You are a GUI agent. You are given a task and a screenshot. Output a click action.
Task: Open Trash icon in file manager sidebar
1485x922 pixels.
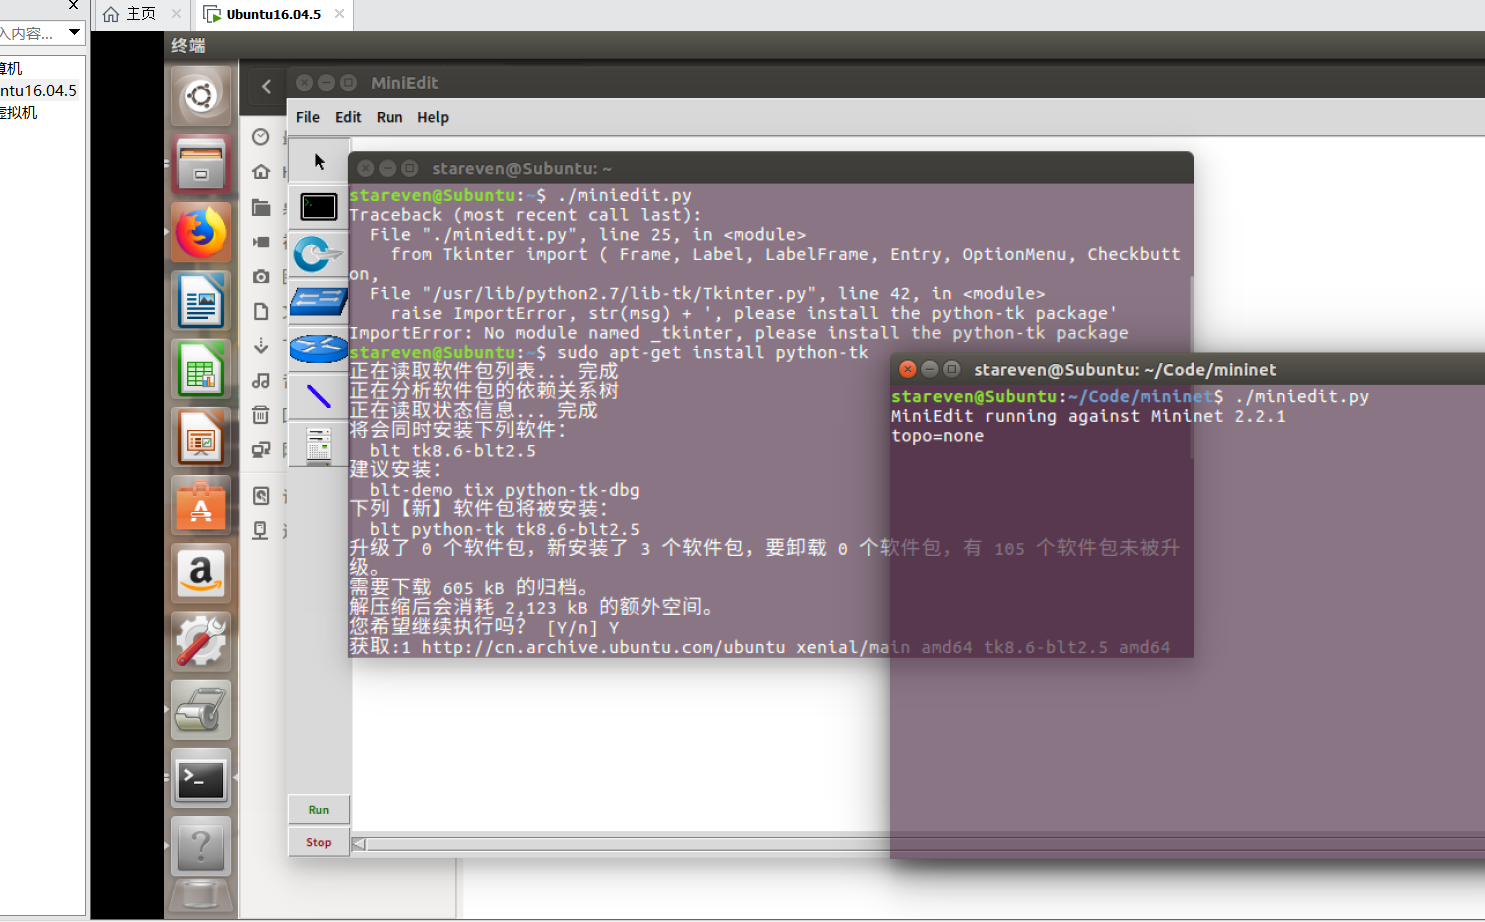(261, 414)
